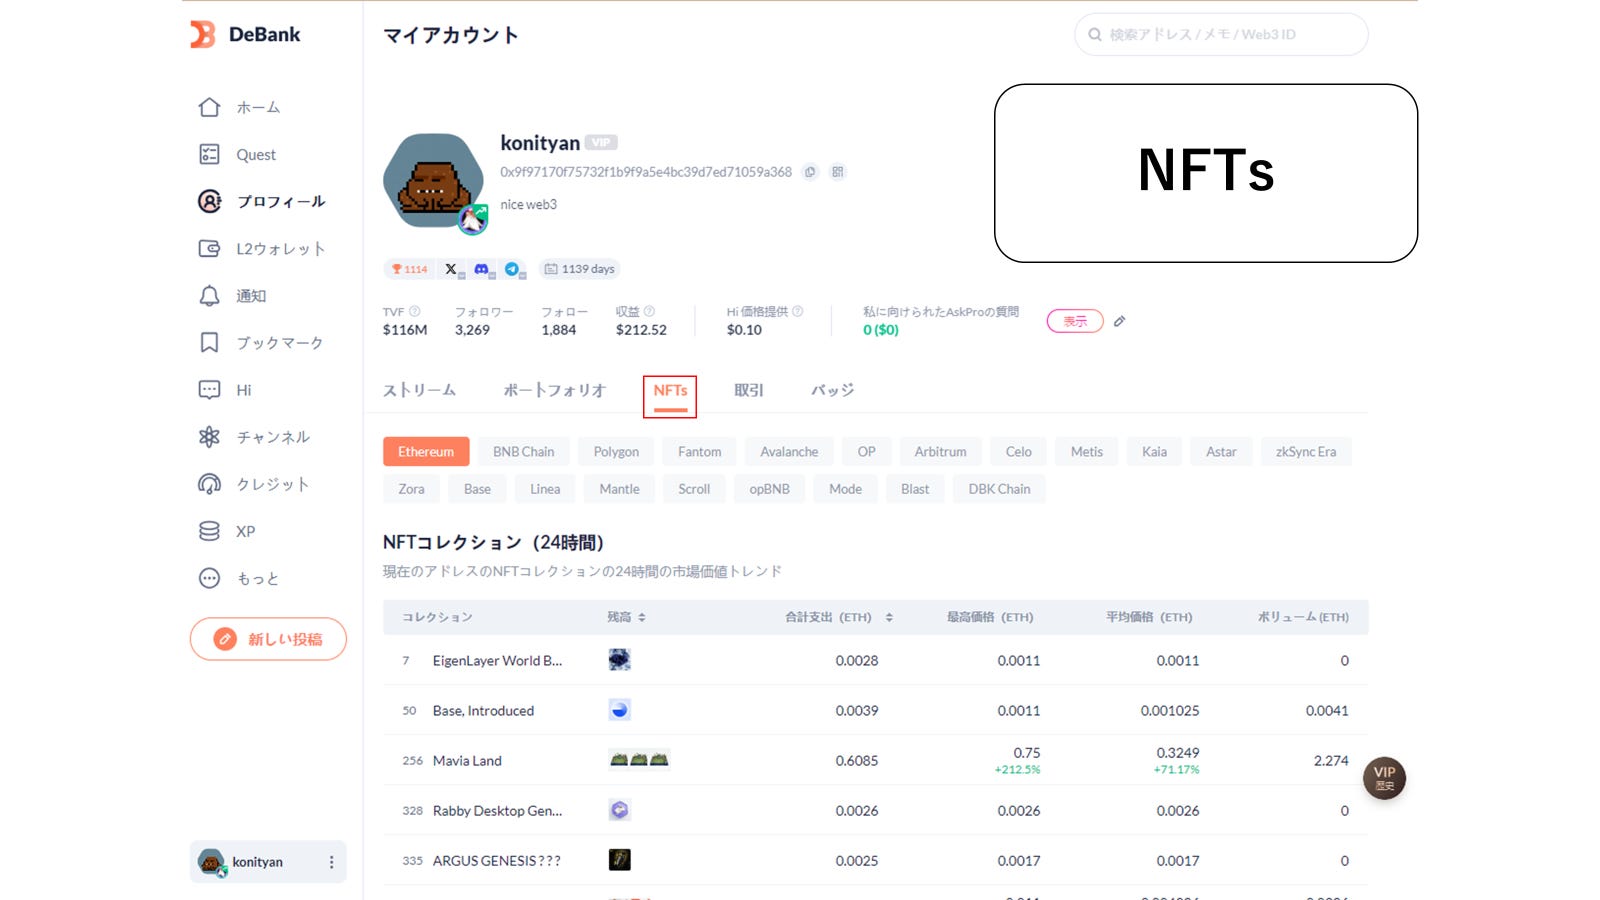1600x900 pixels.
Task: Click the konityan profile avatar
Action: (x=433, y=182)
